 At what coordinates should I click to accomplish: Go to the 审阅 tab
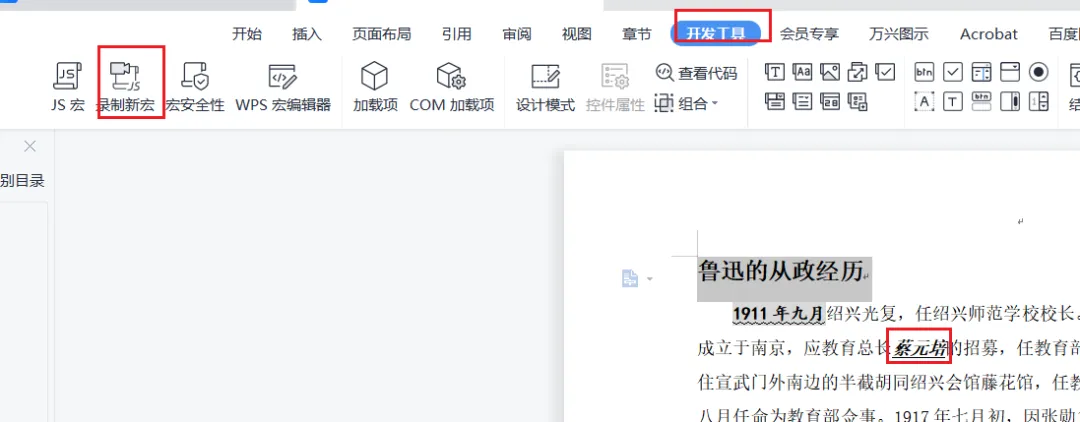pos(517,34)
